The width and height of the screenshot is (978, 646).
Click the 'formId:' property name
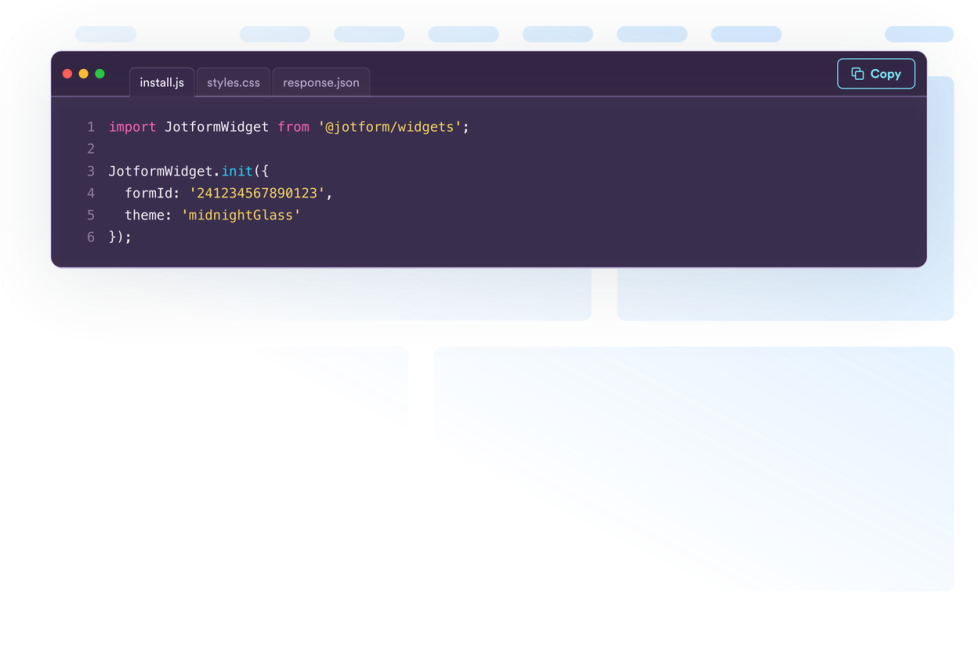click(x=152, y=193)
